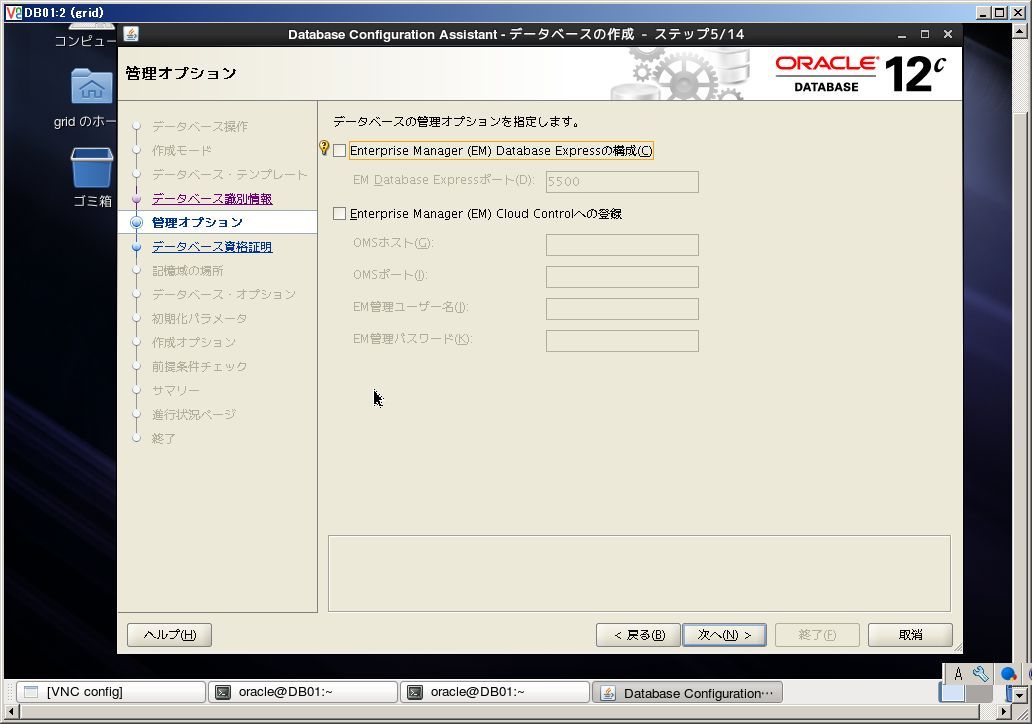Click 次へ(N) button to proceed
1032x724 pixels.
(x=724, y=635)
